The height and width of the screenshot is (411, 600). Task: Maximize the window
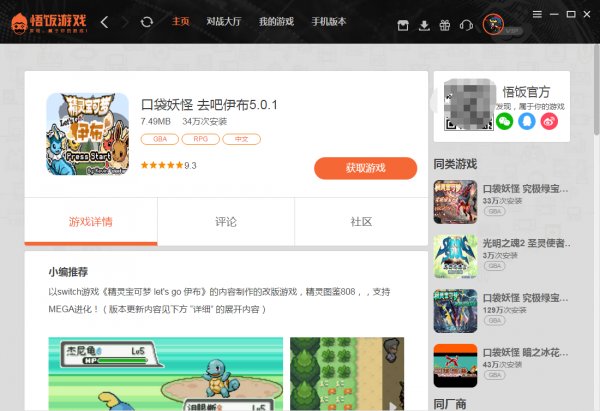(571, 15)
